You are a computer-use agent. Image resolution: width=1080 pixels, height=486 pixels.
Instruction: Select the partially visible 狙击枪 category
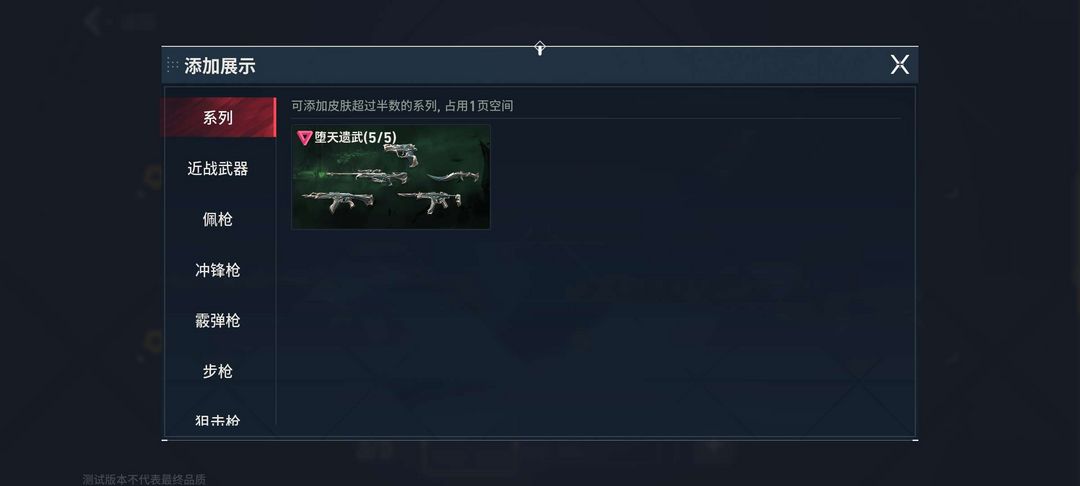[x=218, y=419]
